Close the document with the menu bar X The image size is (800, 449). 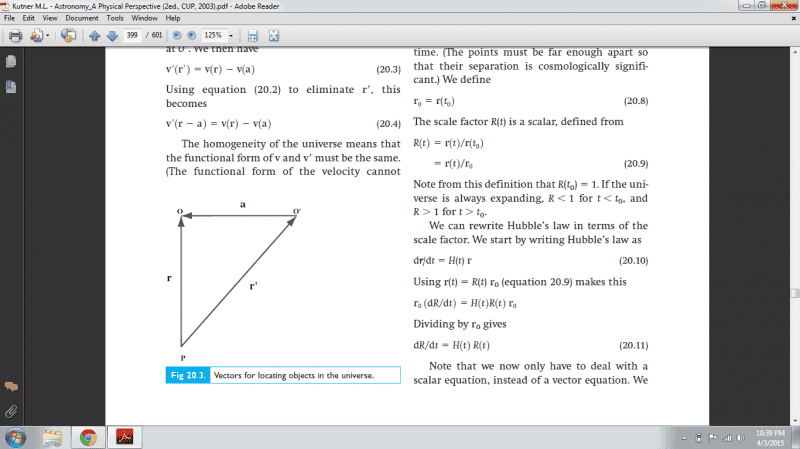[793, 18]
